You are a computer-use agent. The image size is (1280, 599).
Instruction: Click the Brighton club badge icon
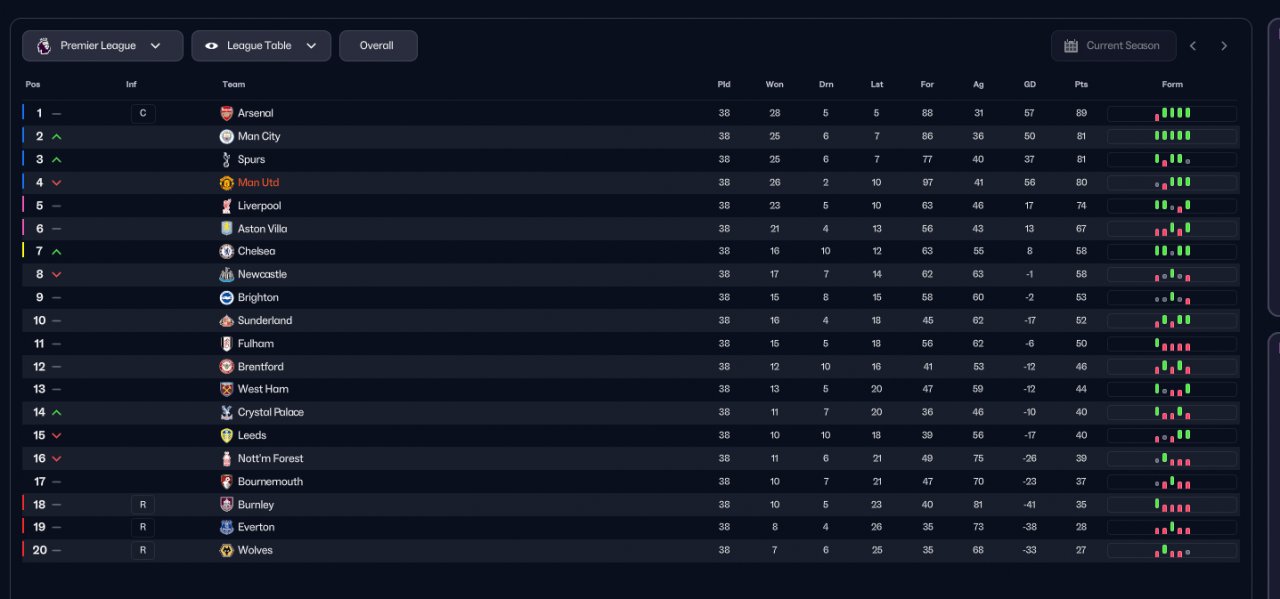coord(226,298)
